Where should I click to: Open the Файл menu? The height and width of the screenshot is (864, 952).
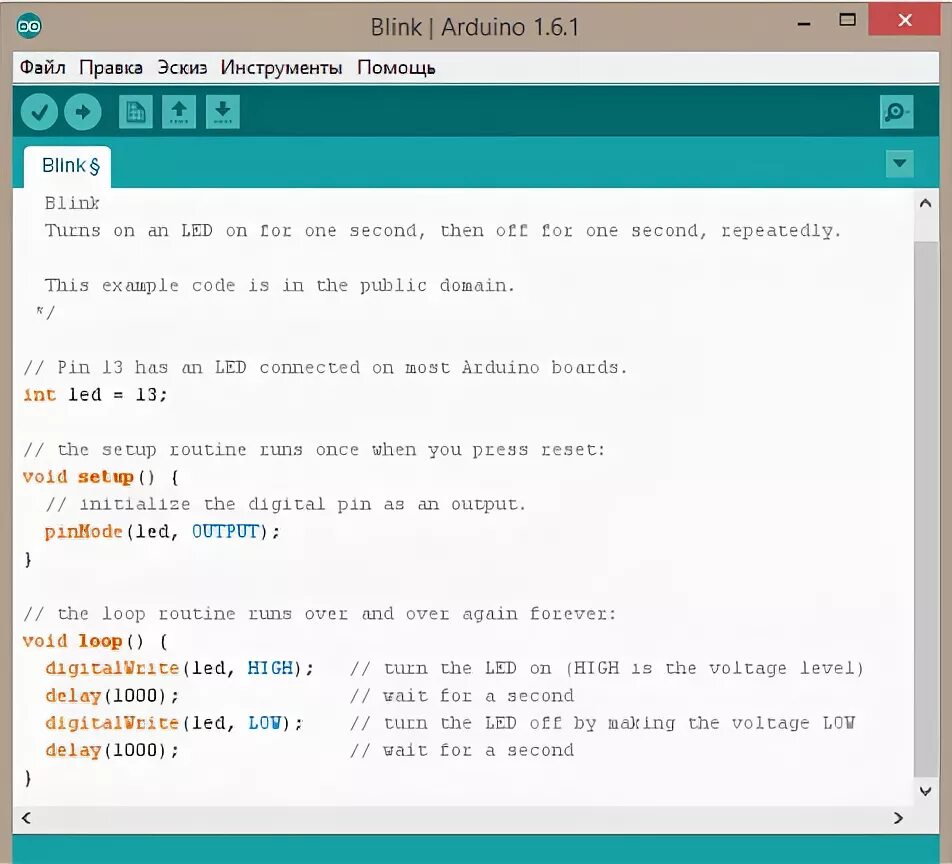(42, 67)
